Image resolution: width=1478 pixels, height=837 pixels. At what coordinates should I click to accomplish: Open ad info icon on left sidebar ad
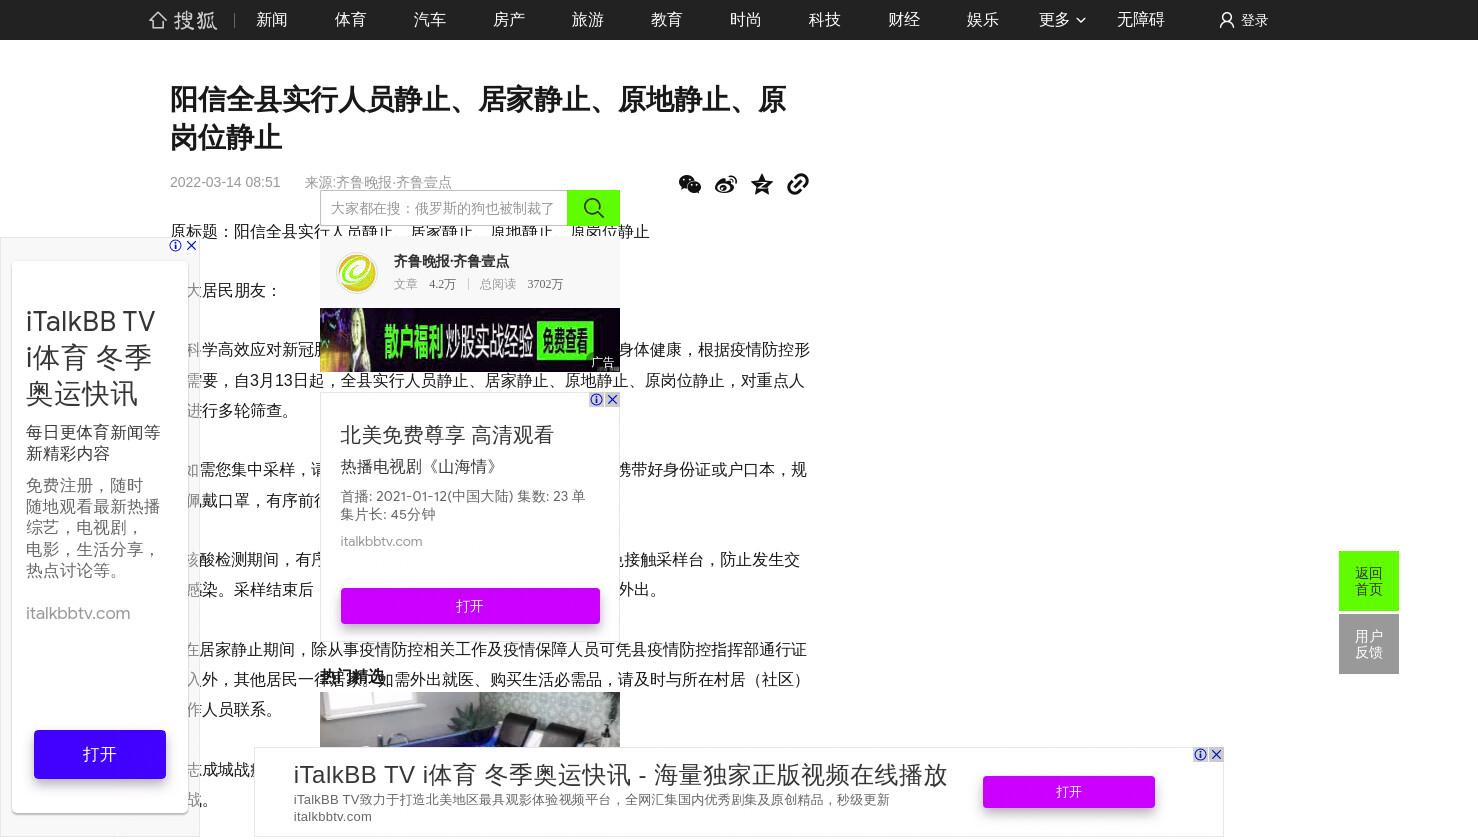[176, 245]
